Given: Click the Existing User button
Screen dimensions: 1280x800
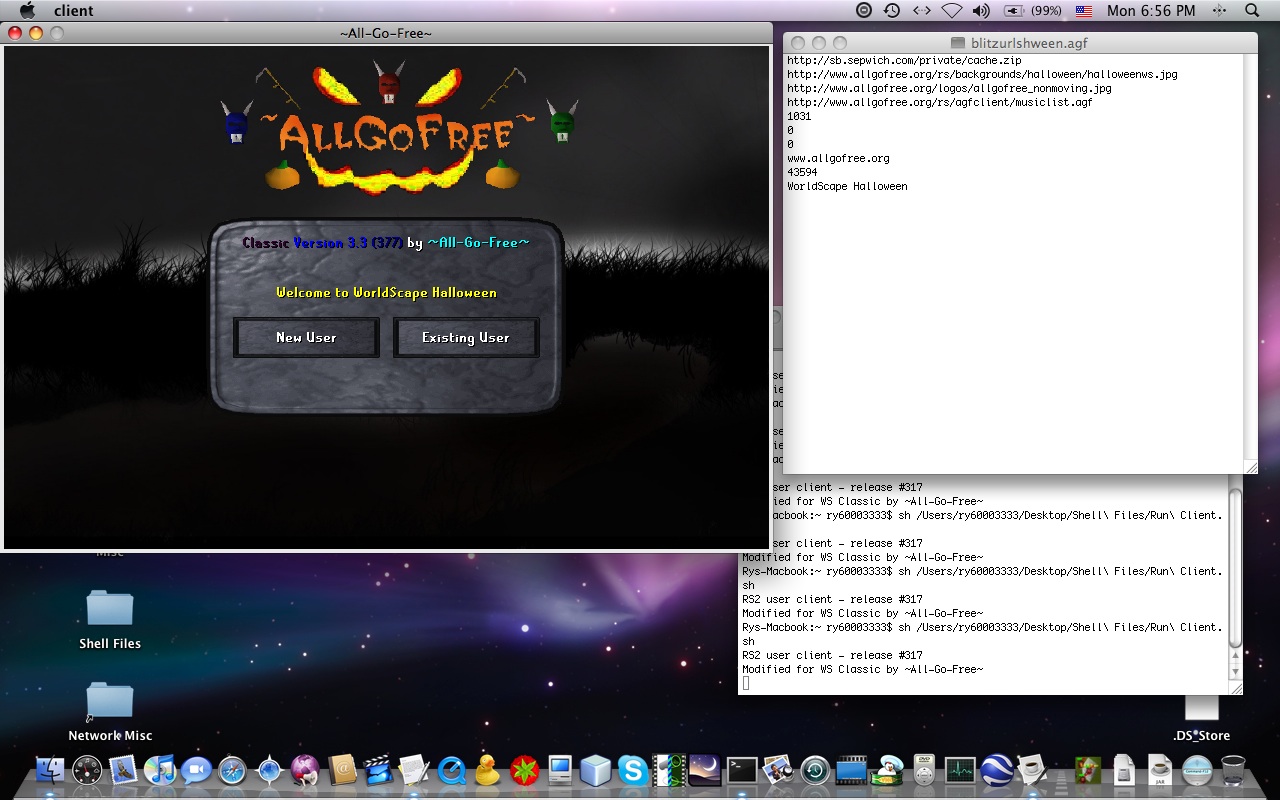Looking at the screenshot, I should 466,338.
